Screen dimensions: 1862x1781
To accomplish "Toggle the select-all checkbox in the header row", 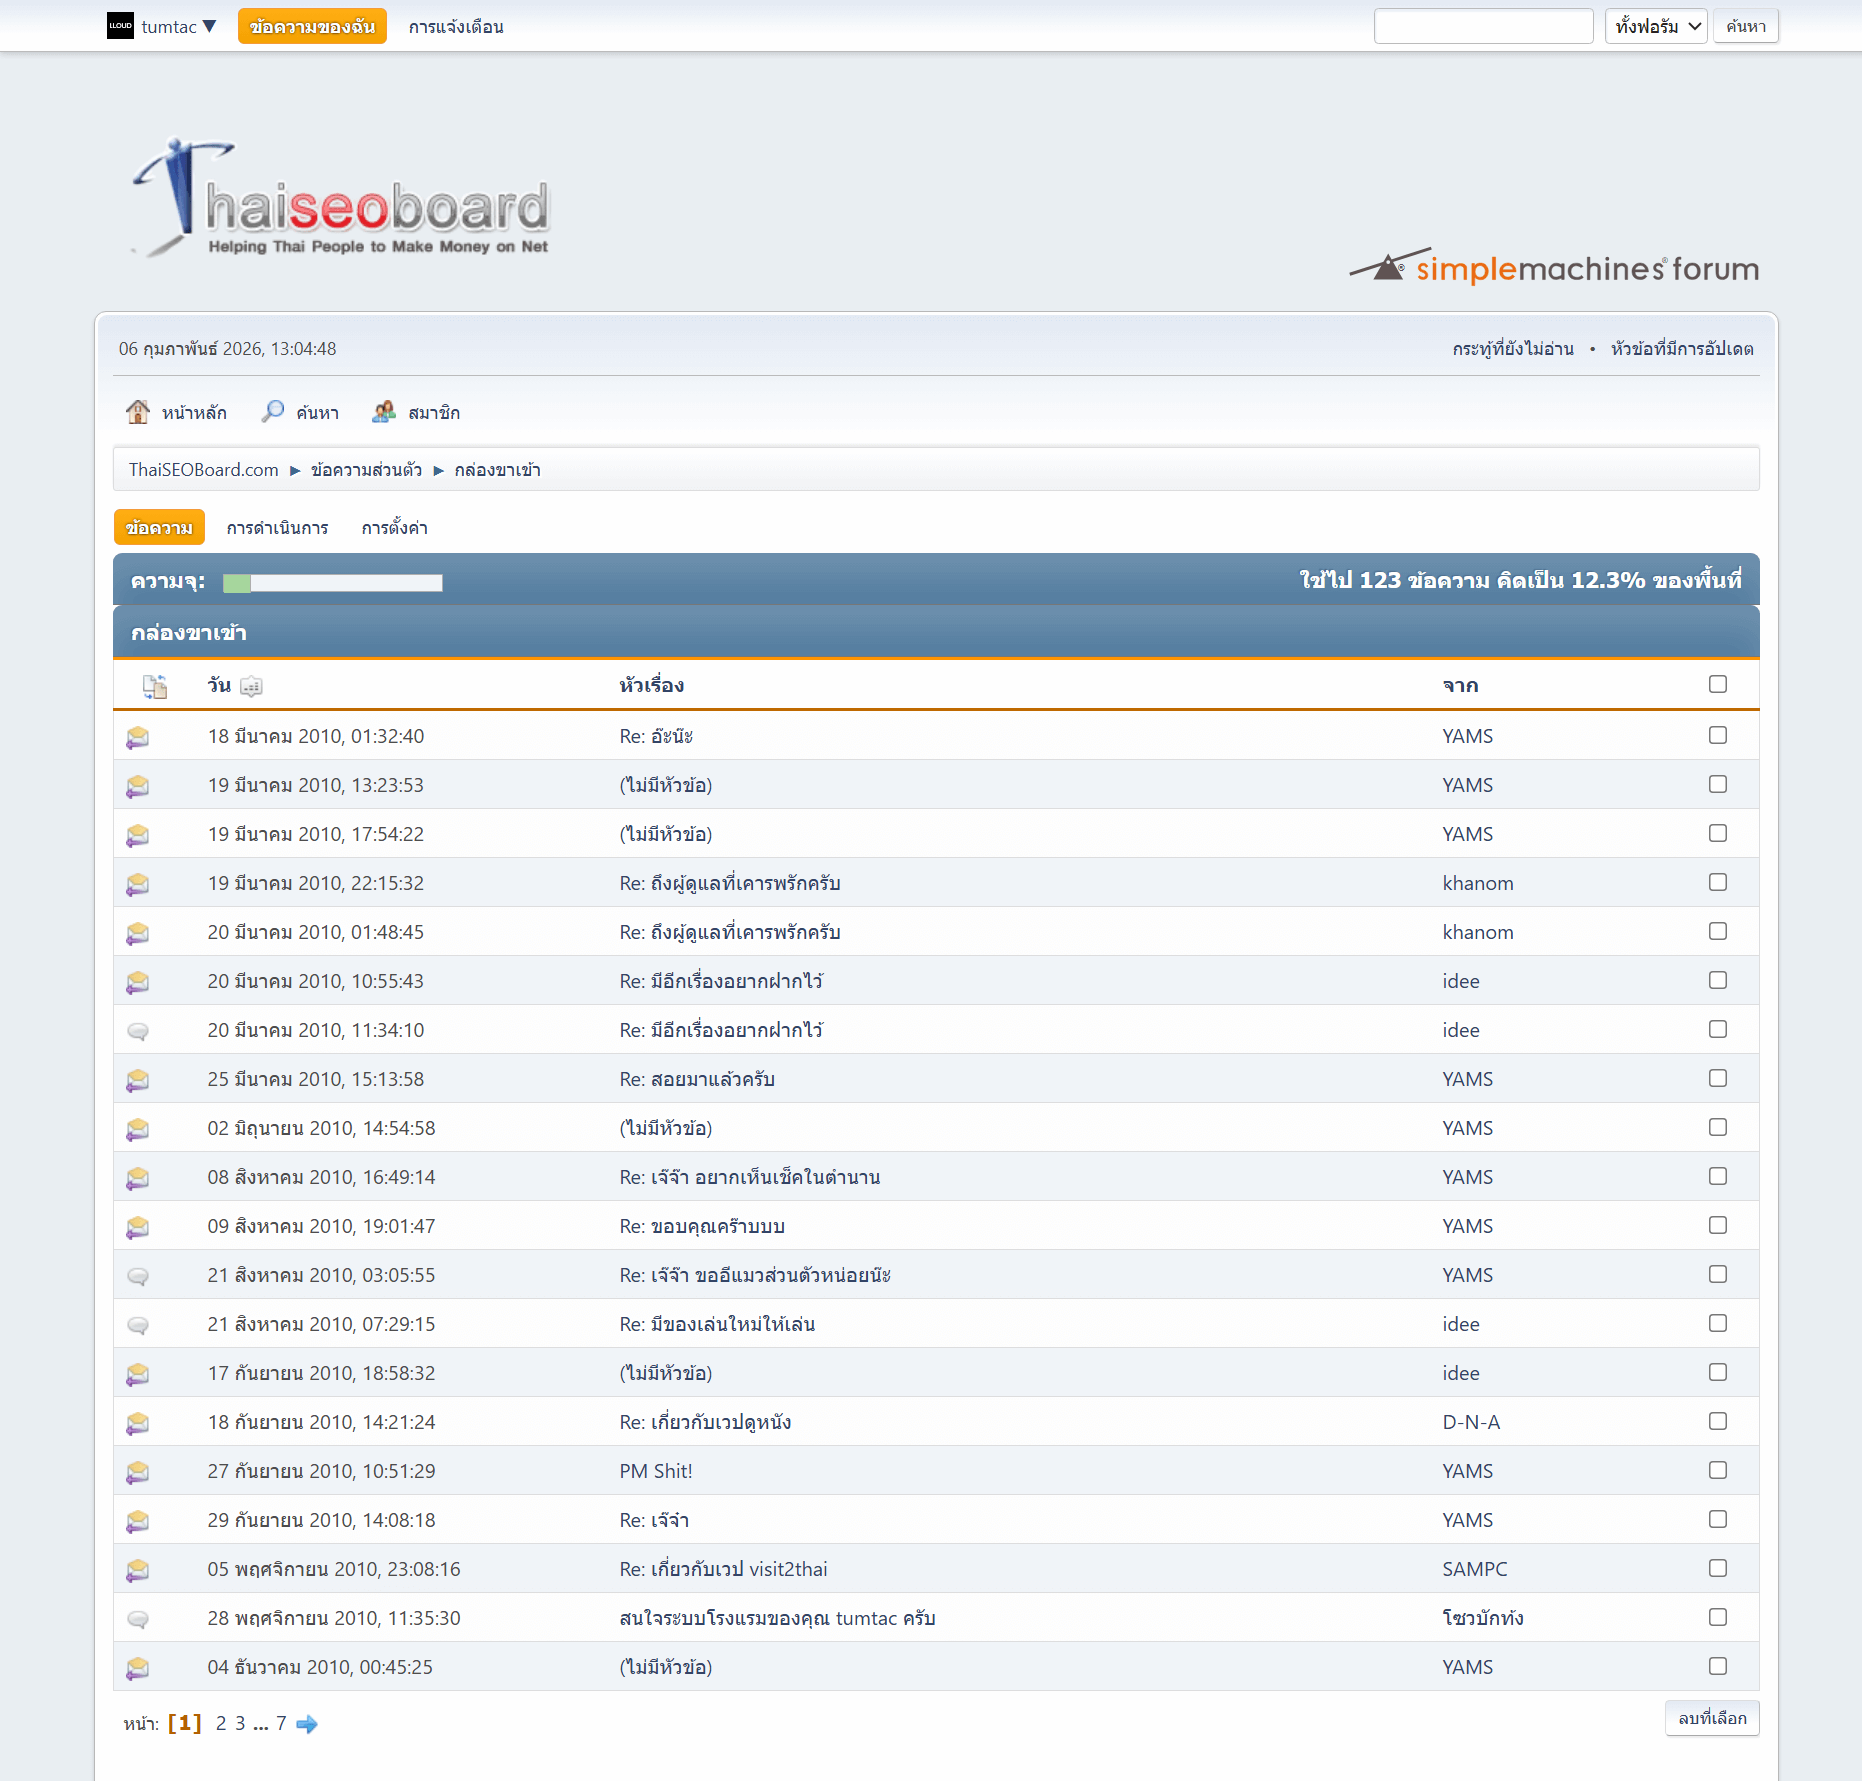I will (x=1718, y=684).
